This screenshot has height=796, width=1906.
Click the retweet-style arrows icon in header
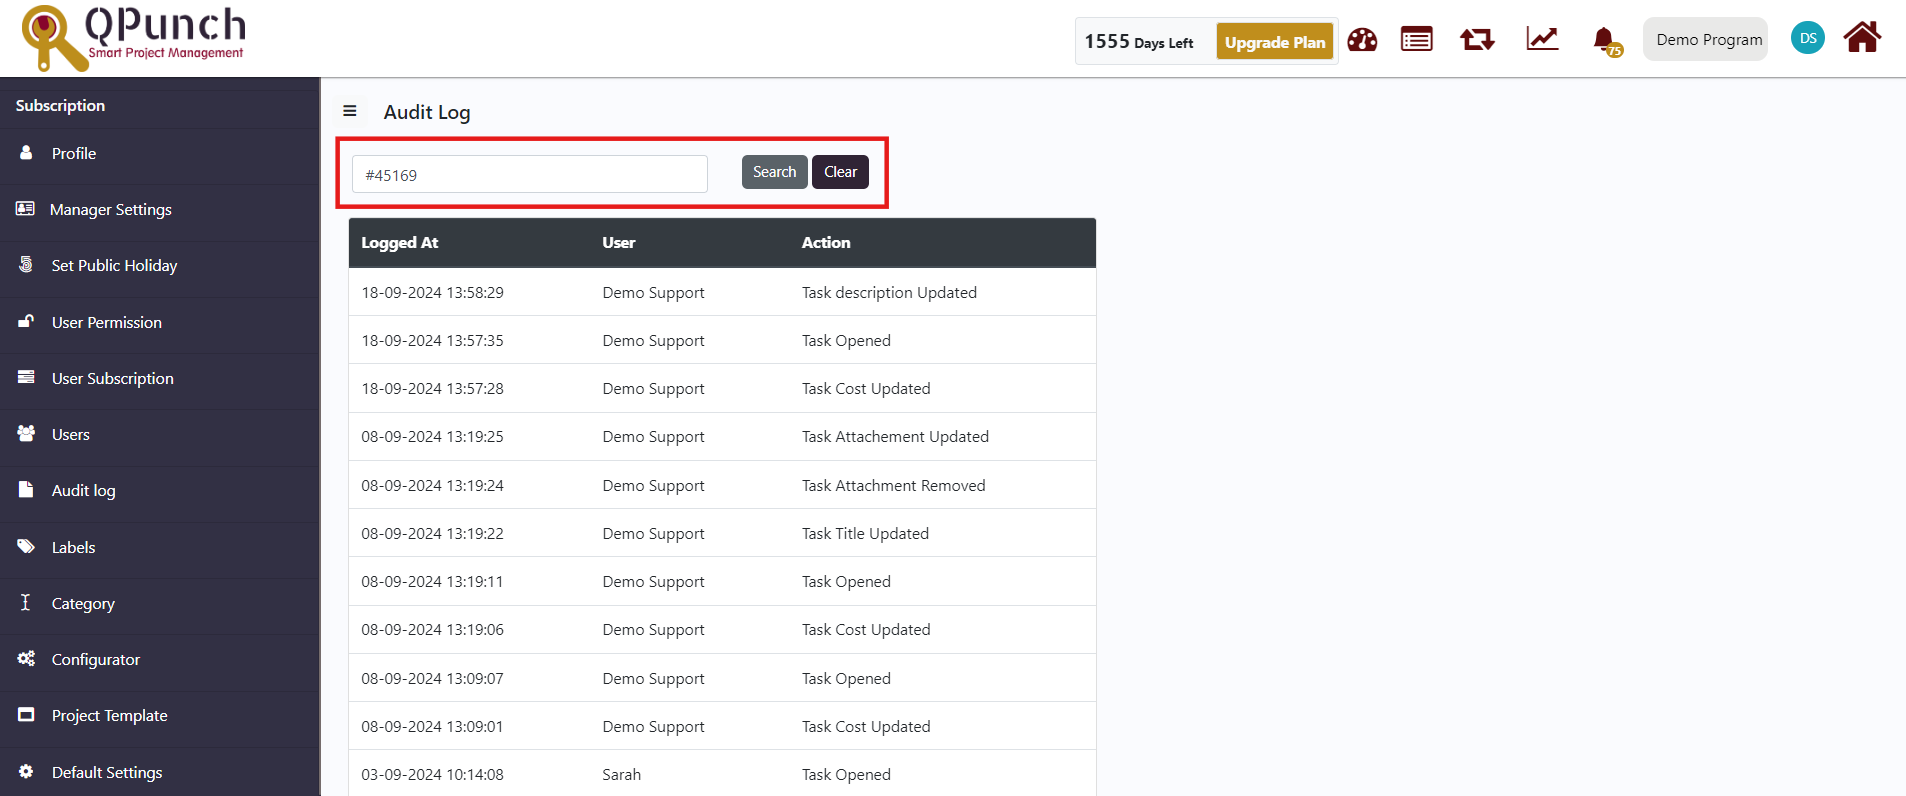(x=1477, y=40)
